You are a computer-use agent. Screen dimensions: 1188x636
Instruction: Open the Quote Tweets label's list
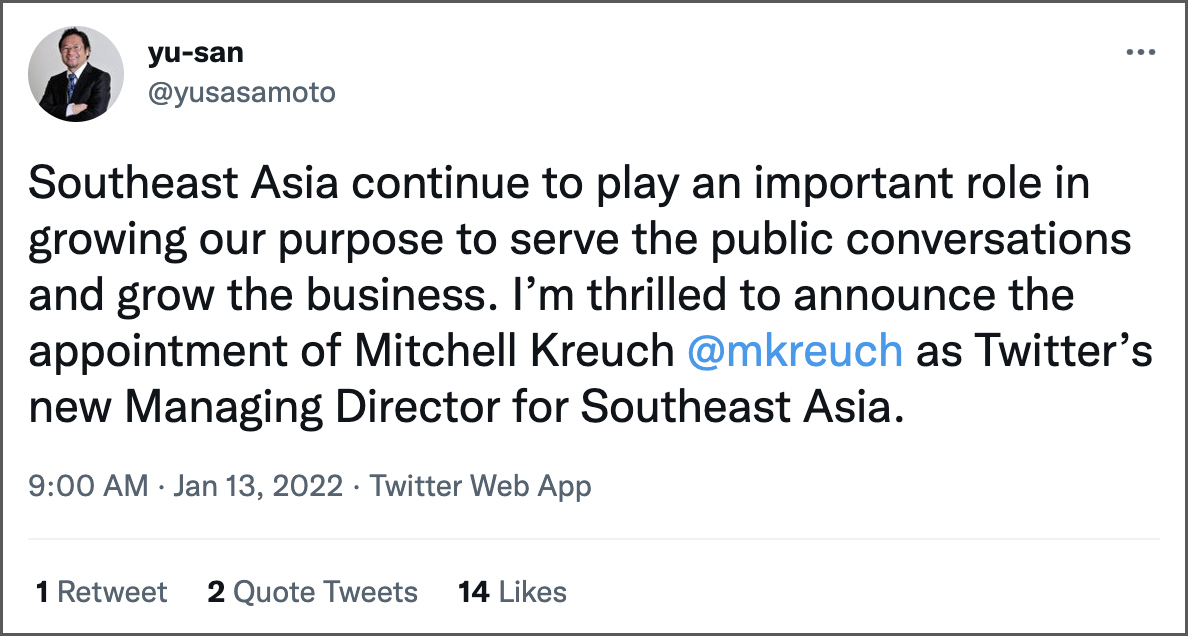coord(325,592)
